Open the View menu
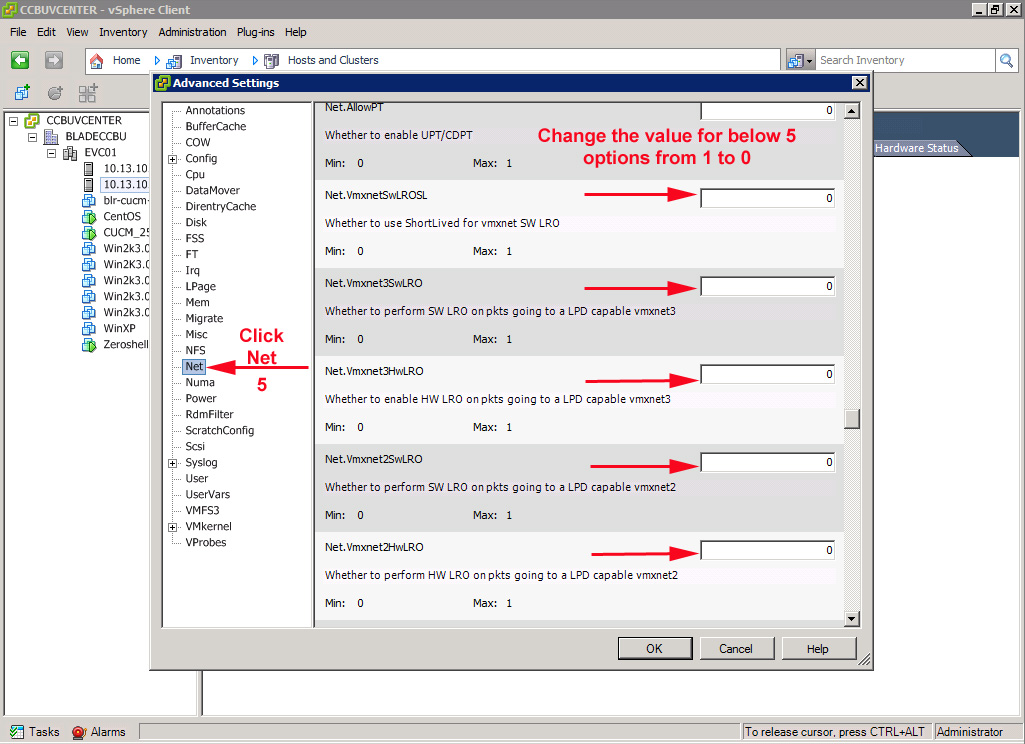Image resolution: width=1025 pixels, height=744 pixels. click(x=77, y=32)
